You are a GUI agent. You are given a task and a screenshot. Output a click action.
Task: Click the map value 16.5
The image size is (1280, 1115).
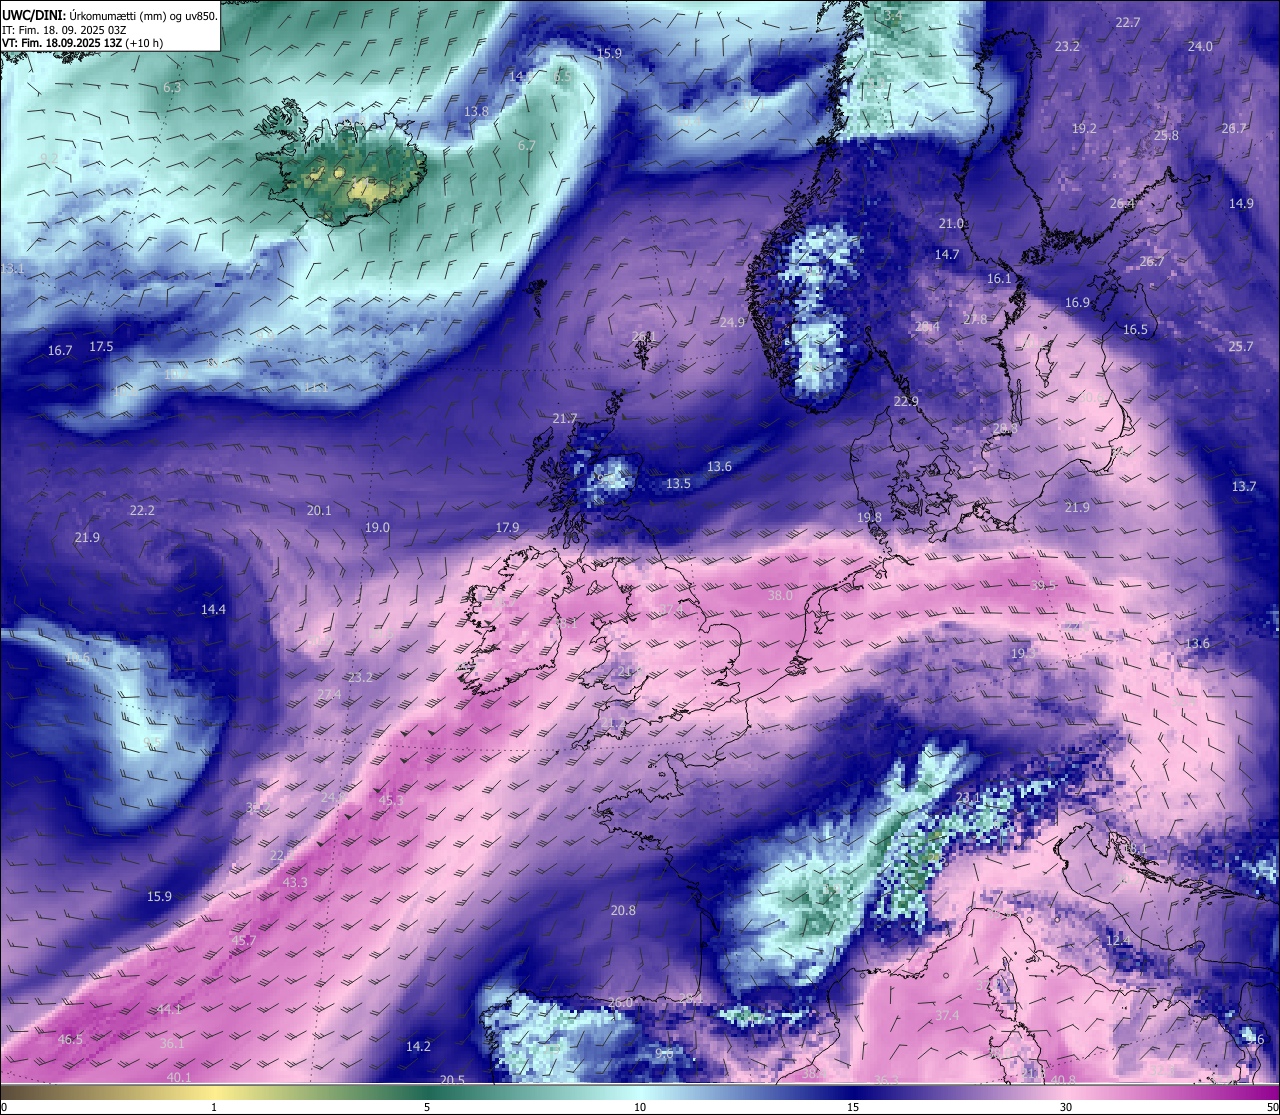(1135, 329)
